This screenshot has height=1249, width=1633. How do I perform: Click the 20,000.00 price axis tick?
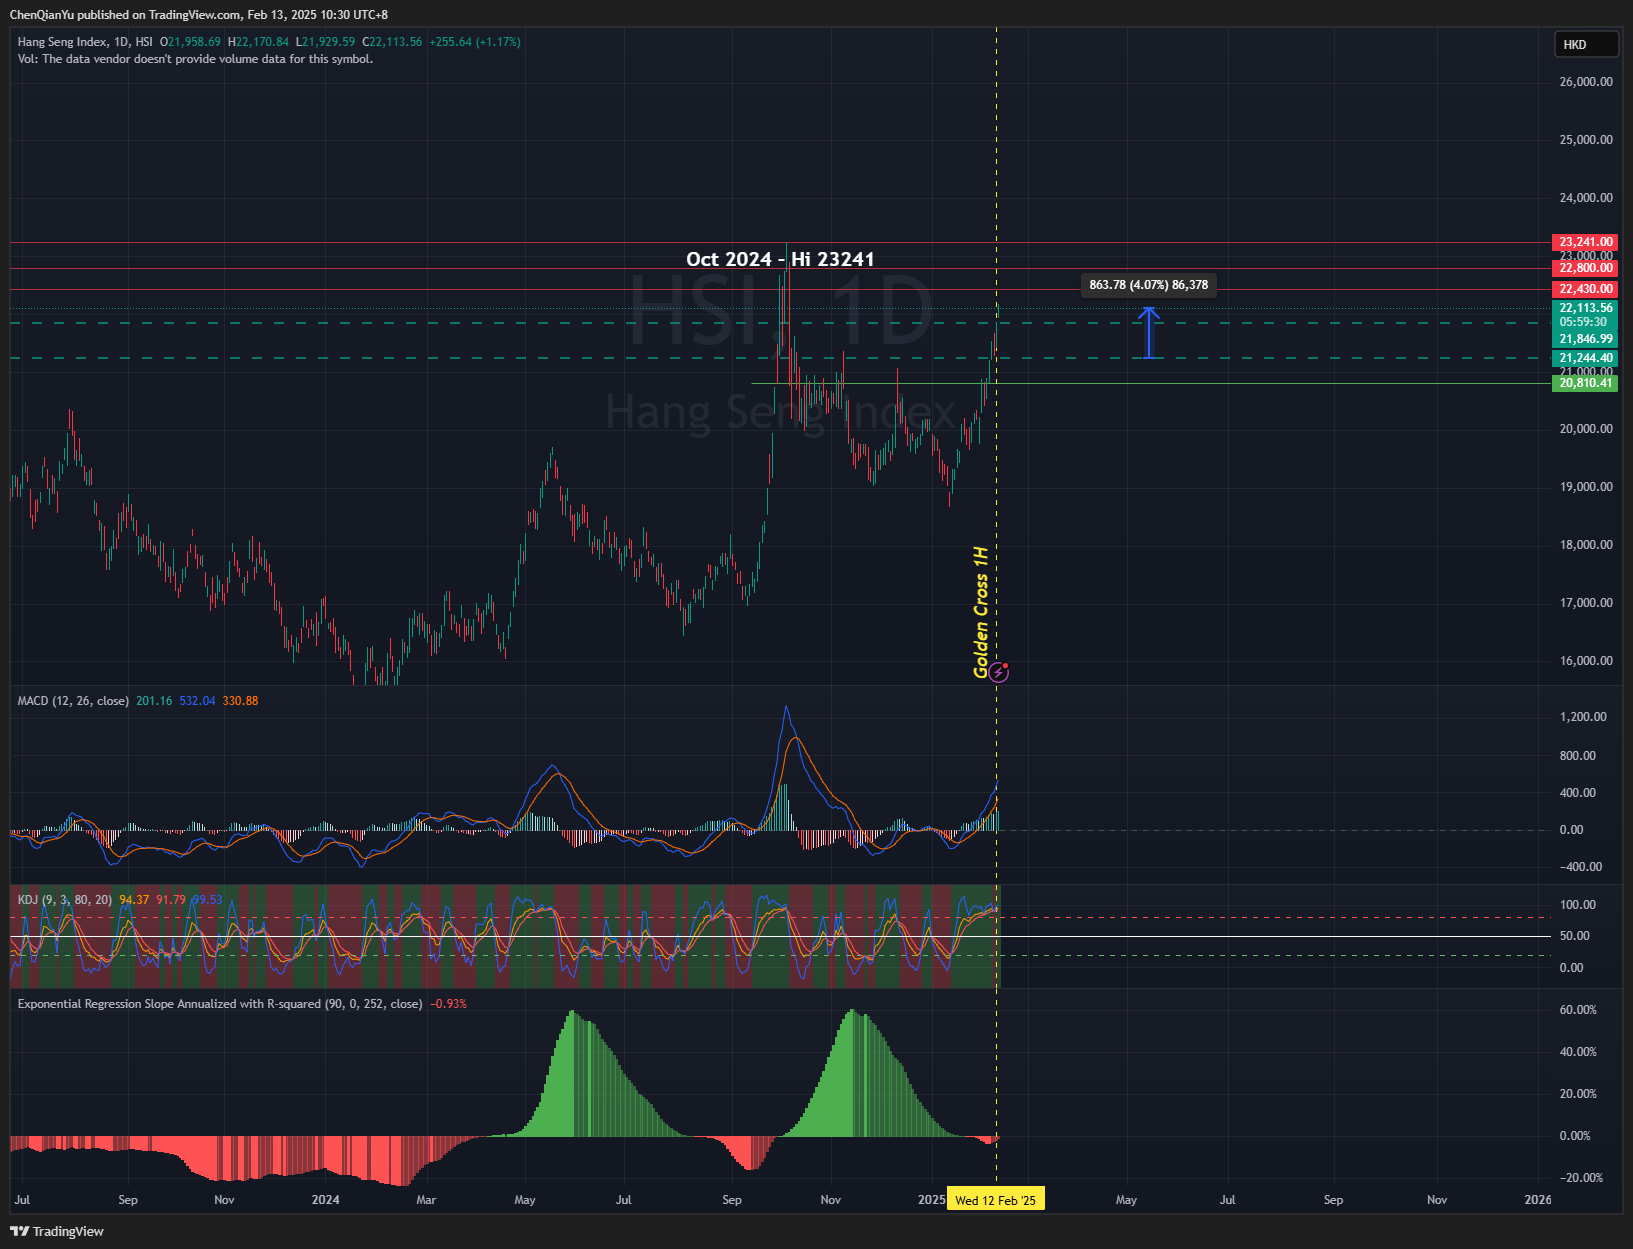1586,429
